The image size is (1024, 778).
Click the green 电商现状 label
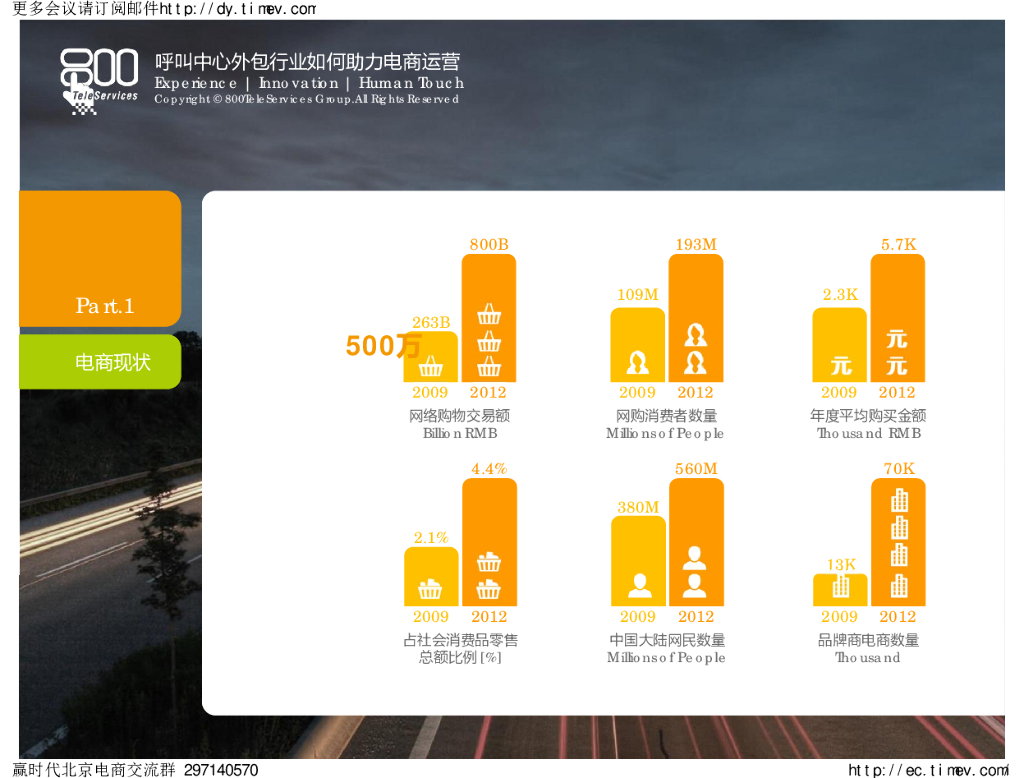tap(100, 362)
